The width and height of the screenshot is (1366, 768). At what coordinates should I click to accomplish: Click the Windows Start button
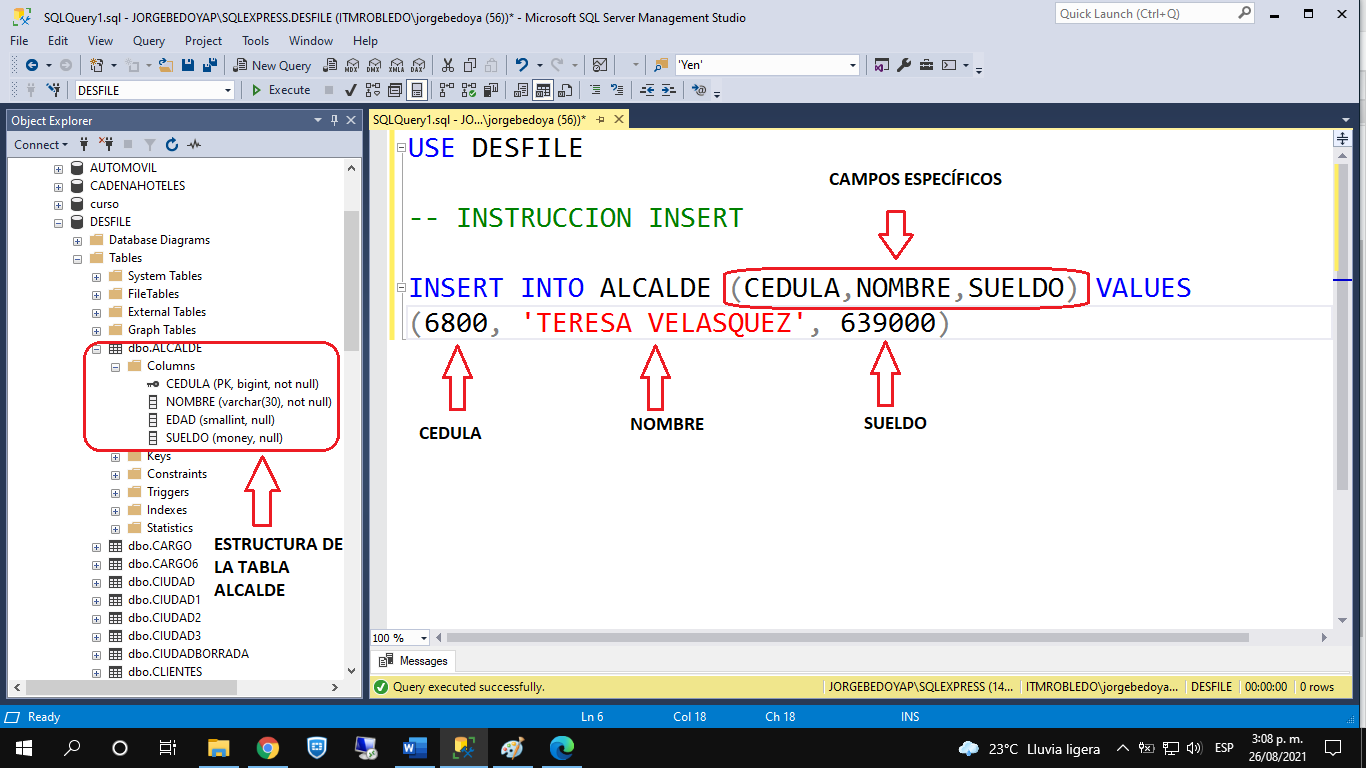coord(23,748)
